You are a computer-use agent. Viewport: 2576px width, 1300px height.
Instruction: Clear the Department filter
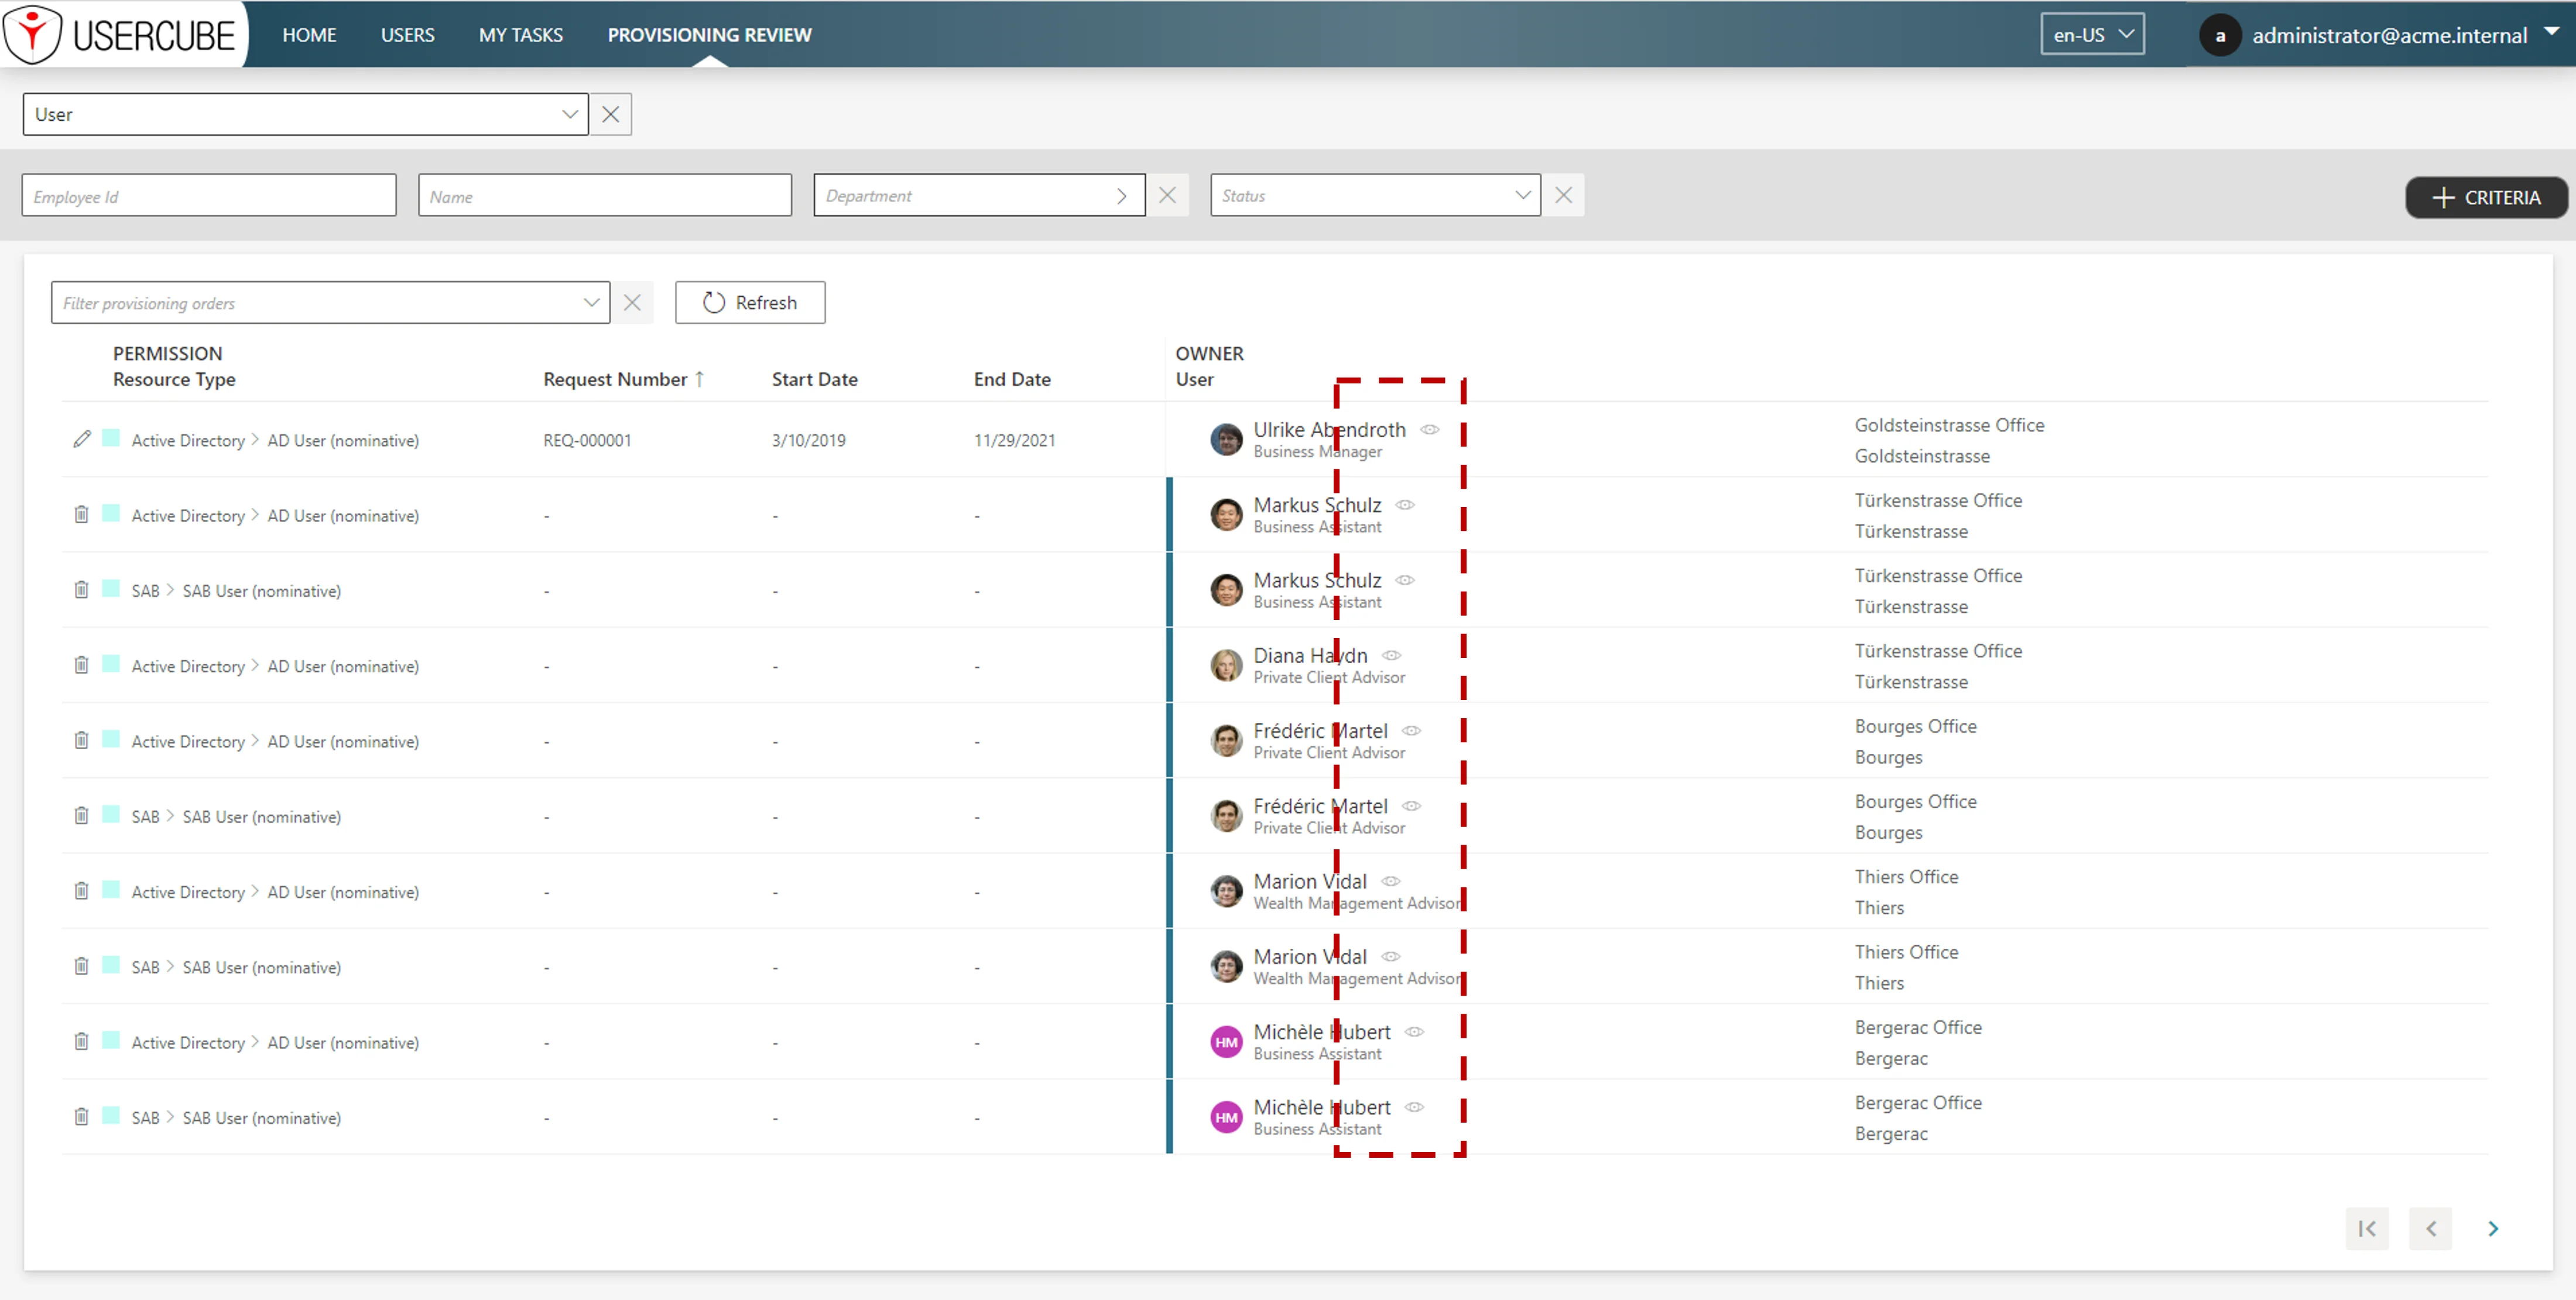click(x=1167, y=195)
